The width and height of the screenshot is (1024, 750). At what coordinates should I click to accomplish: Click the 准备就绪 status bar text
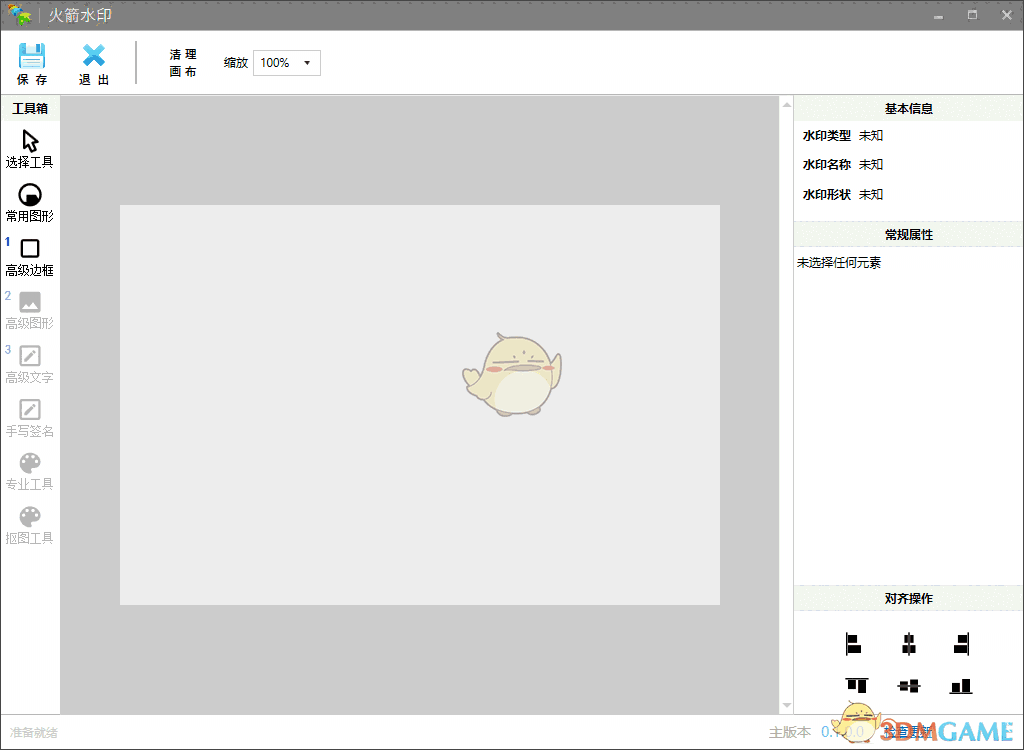pyautogui.click(x=33, y=732)
